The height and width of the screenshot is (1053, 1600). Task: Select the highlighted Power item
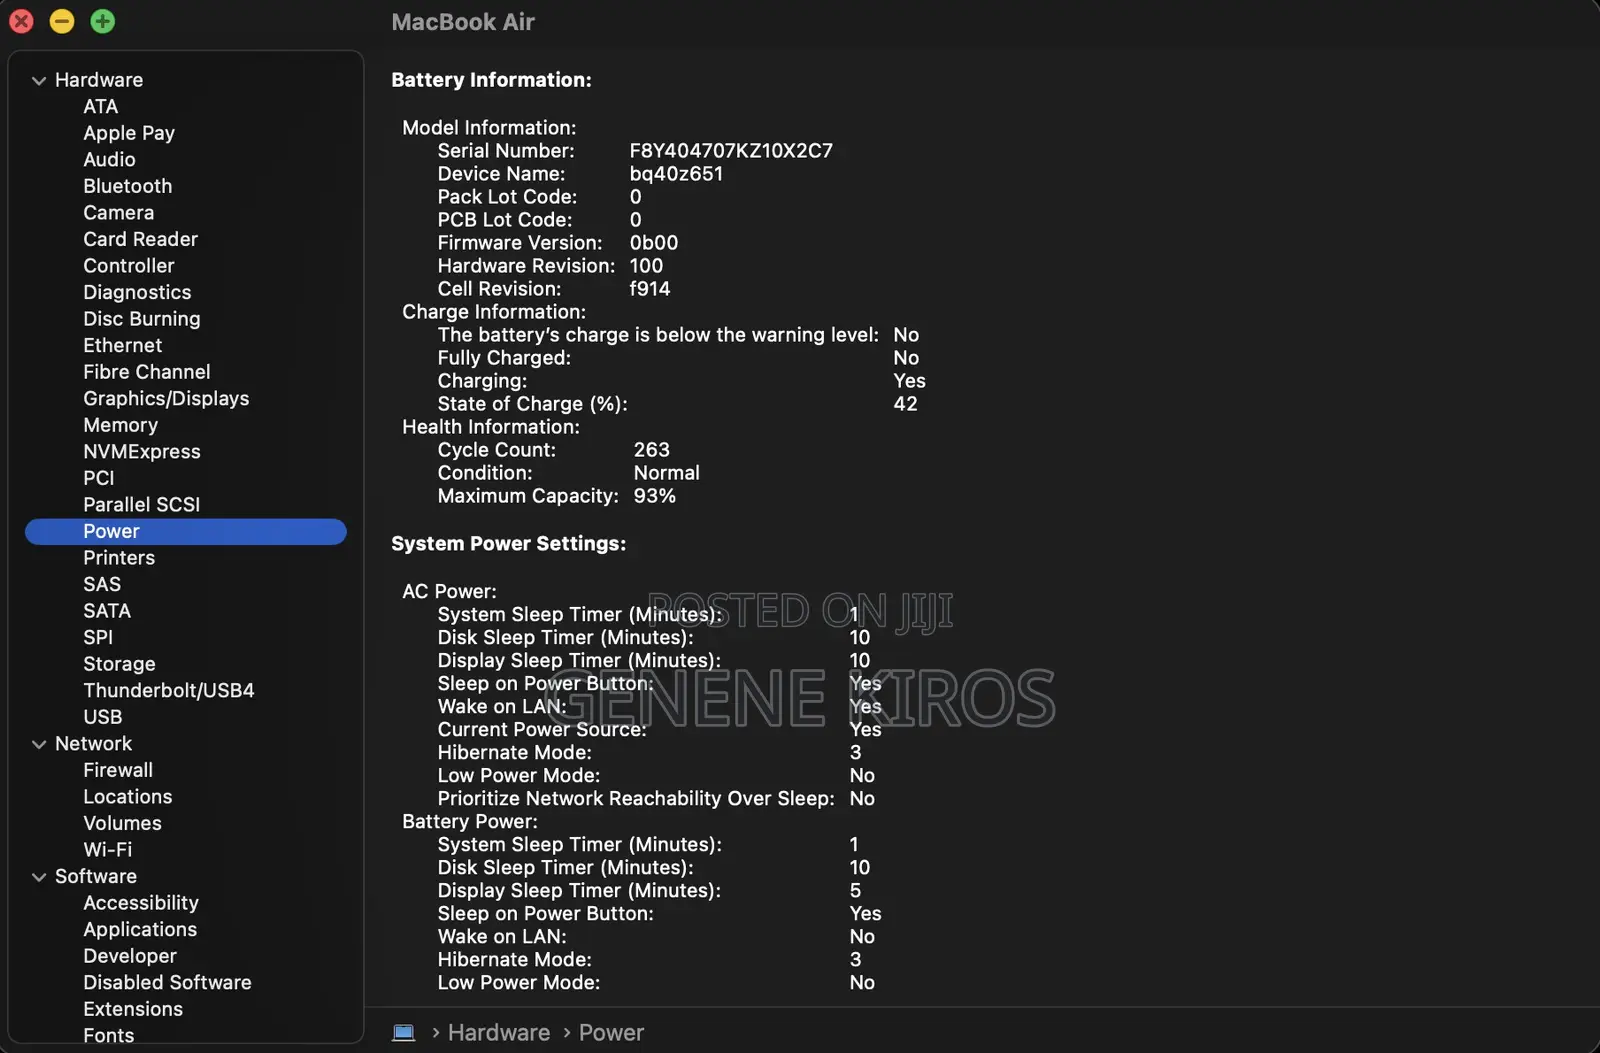point(186,531)
